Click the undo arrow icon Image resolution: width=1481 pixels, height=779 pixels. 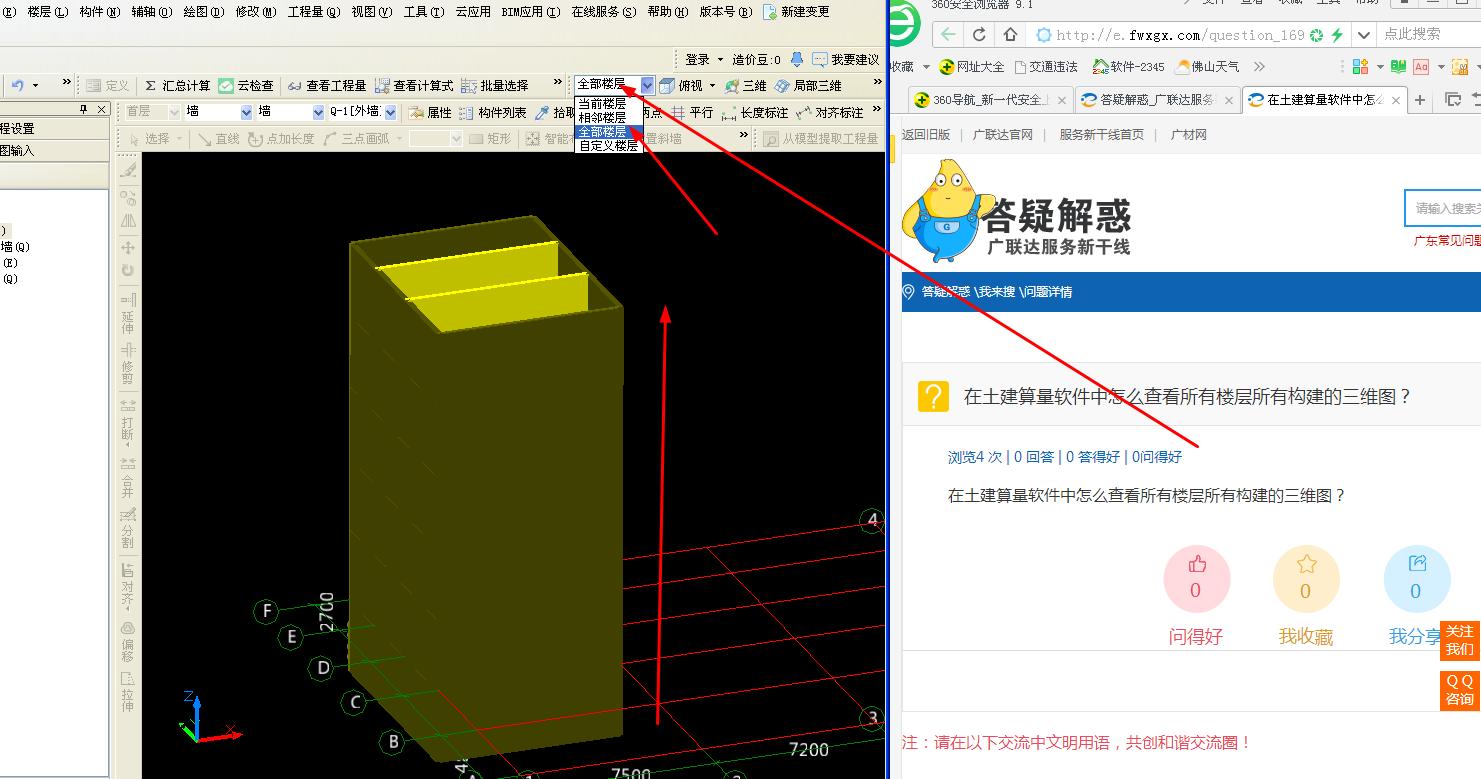[18, 86]
